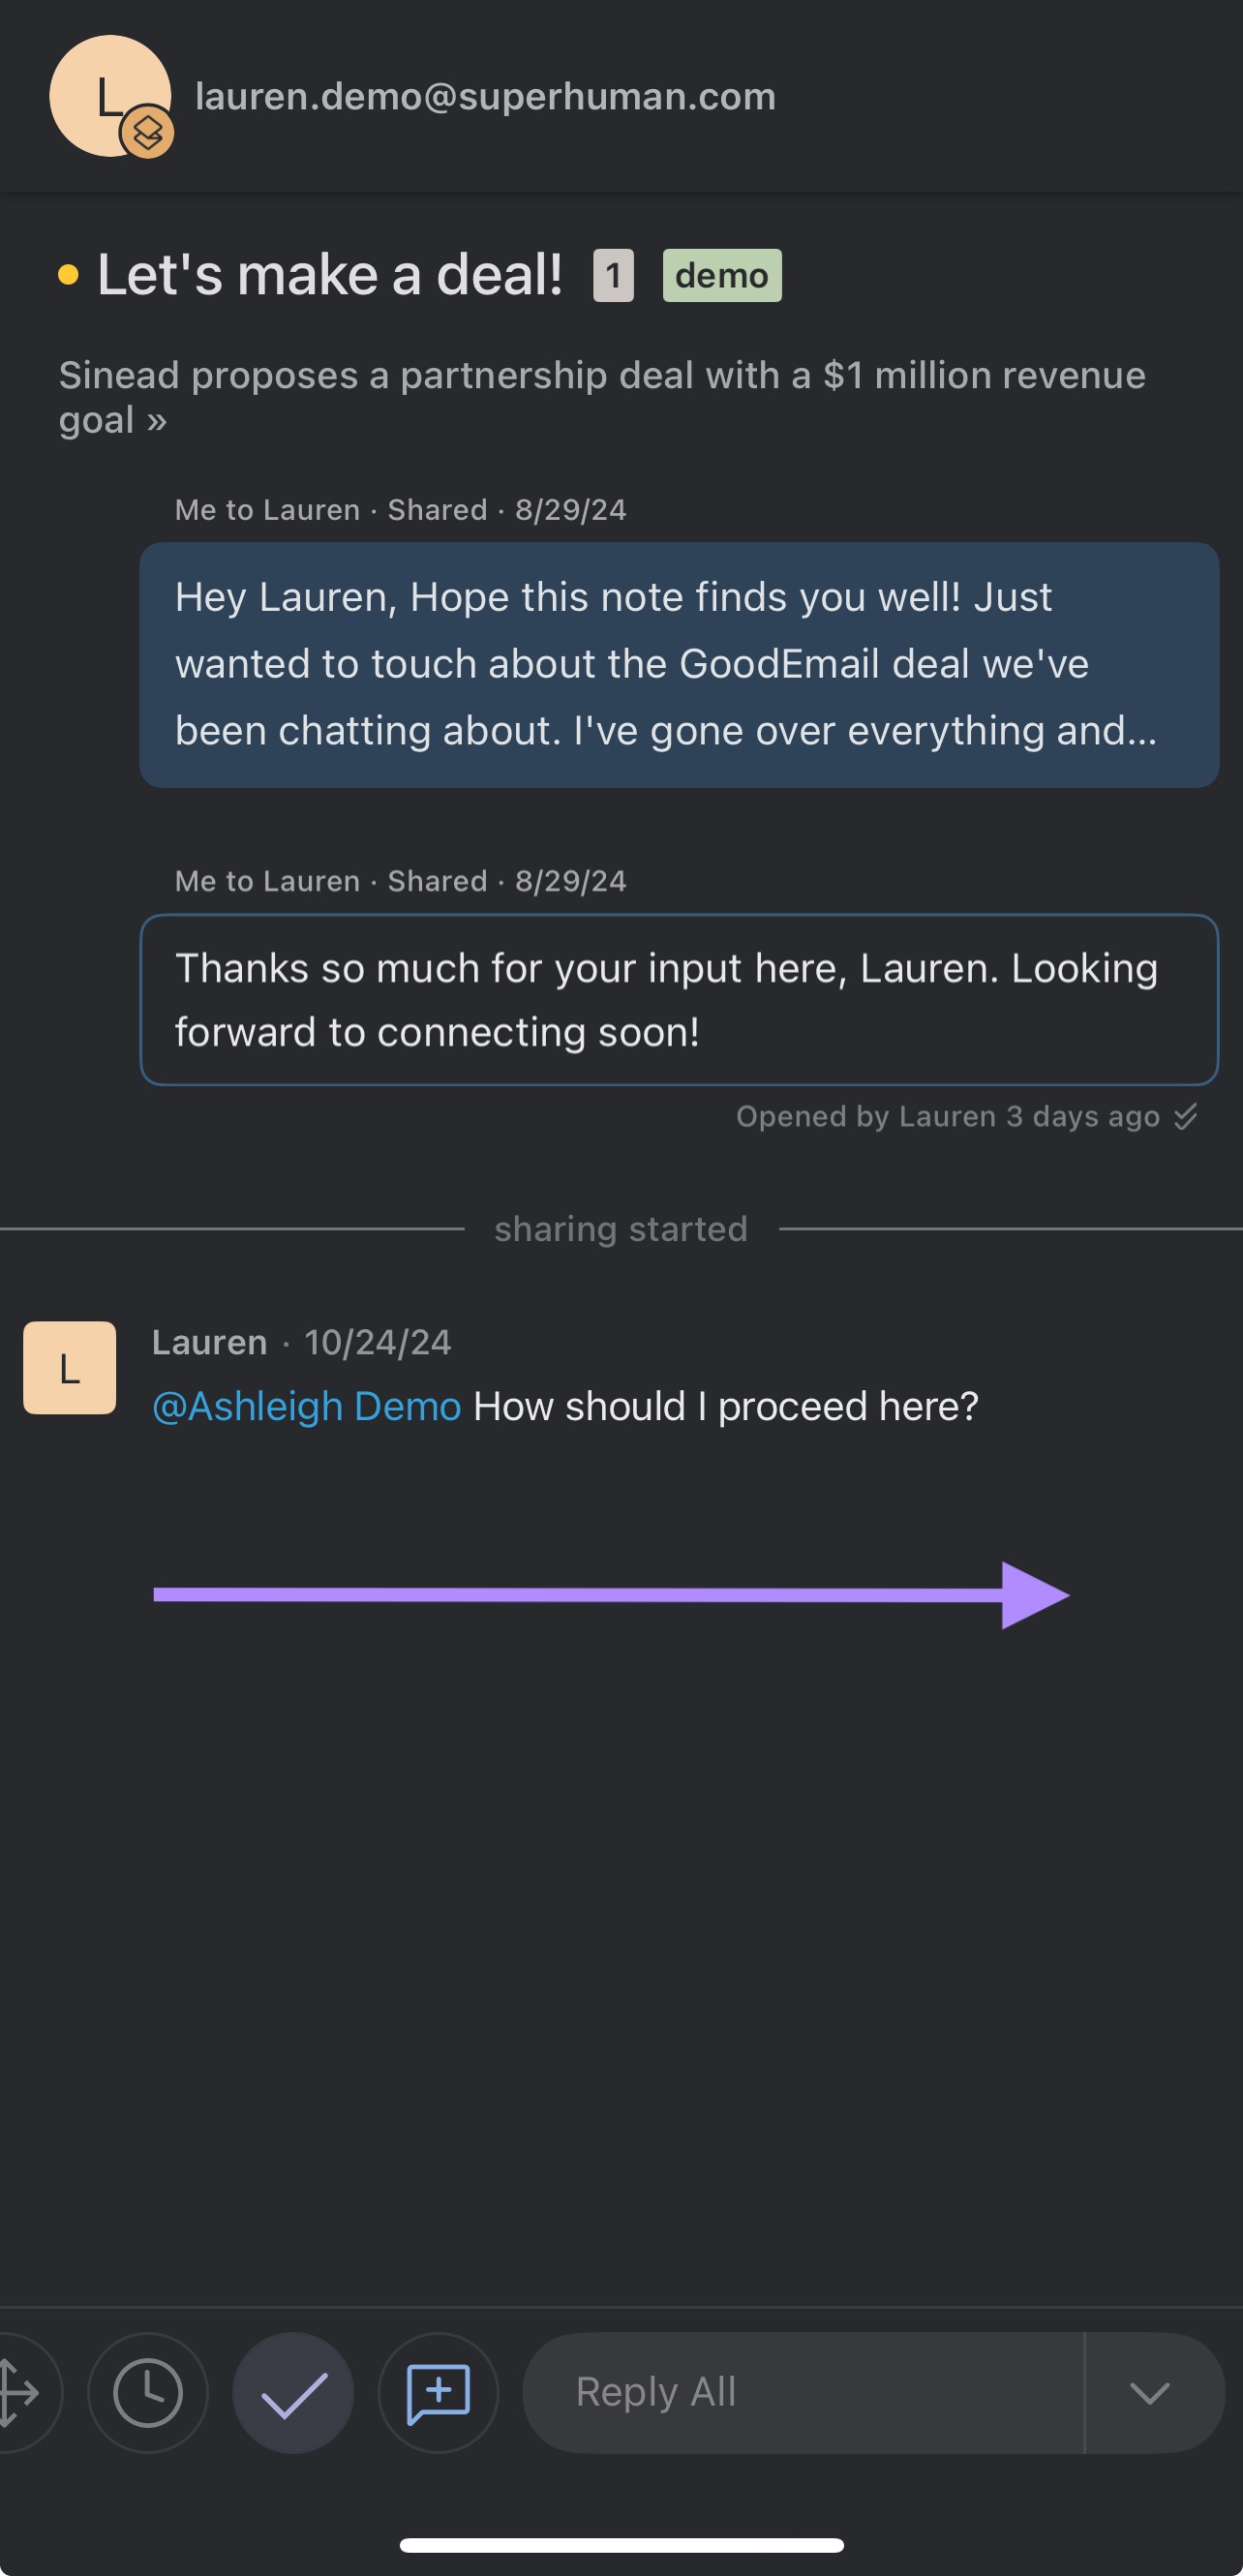This screenshot has width=1243, height=2576.
Task: Tap the Reply All field
Action: coord(803,2393)
